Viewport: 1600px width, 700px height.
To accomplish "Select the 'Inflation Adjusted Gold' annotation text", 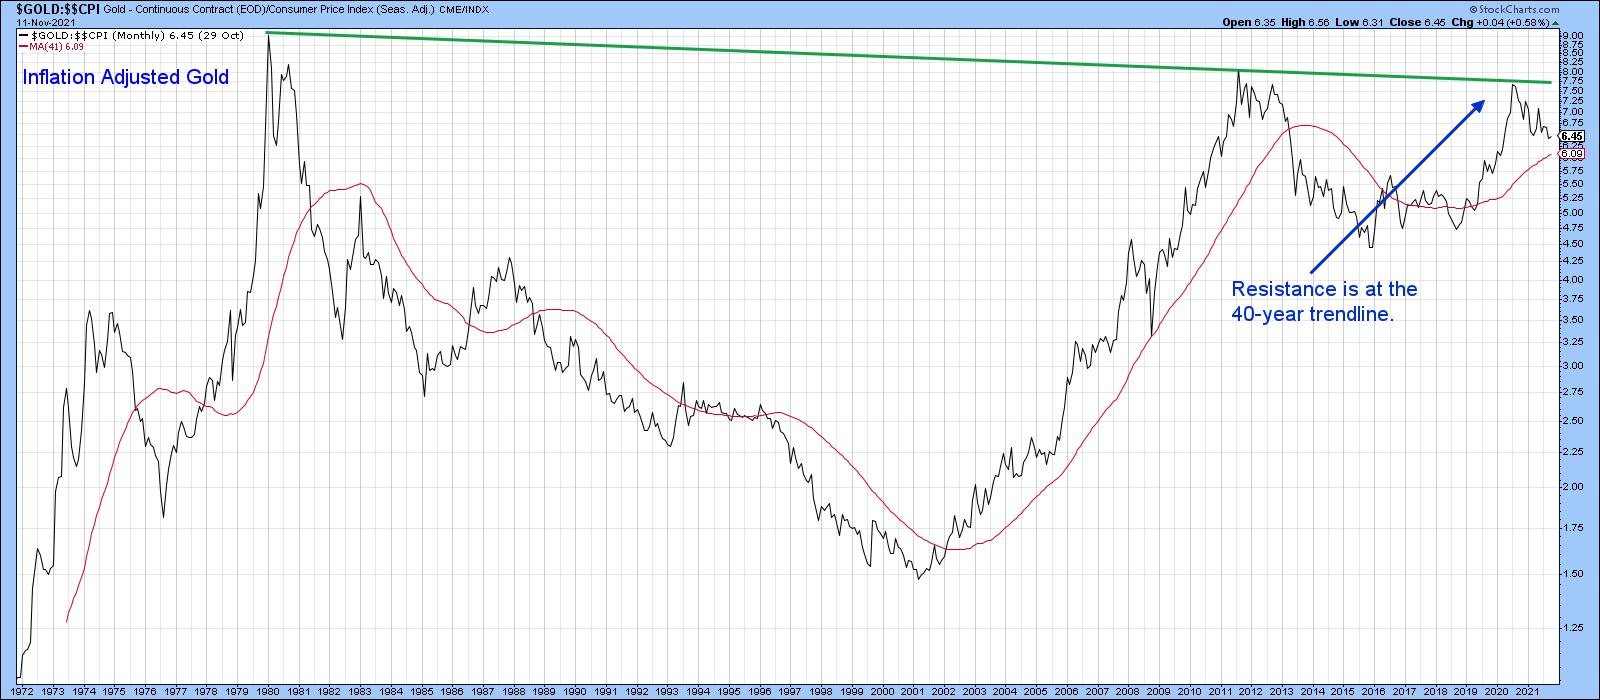I will click(x=125, y=77).
